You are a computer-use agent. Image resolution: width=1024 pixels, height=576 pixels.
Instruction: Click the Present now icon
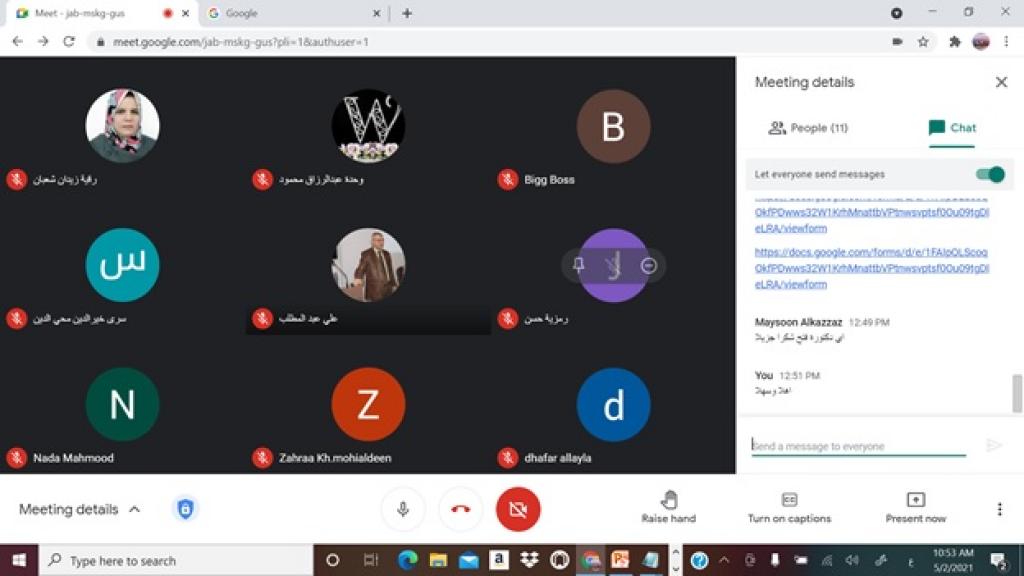(x=915, y=500)
